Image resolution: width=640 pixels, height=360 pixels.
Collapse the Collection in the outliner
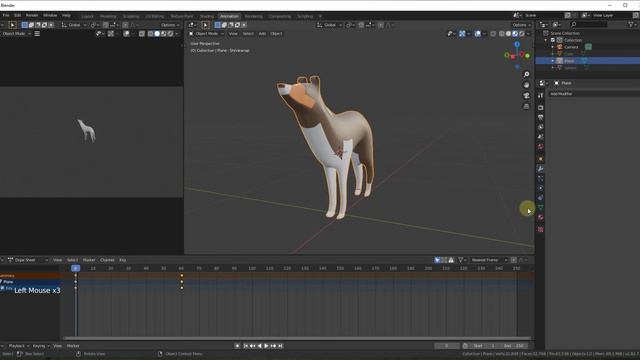pyautogui.click(x=546, y=40)
